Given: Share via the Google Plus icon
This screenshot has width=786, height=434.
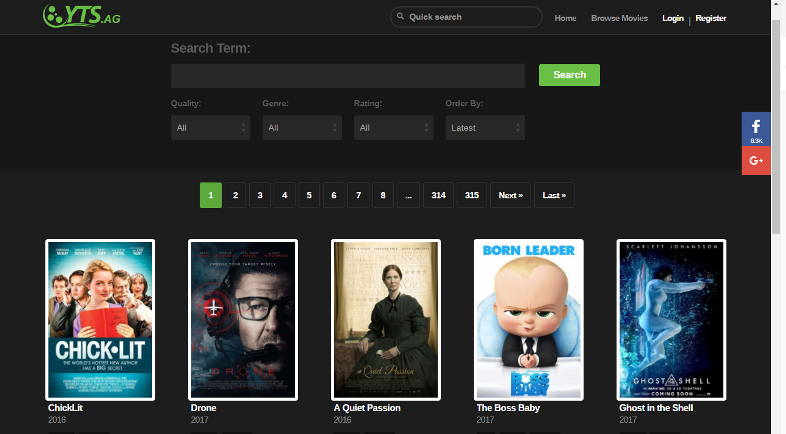Looking at the screenshot, I should 756,160.
